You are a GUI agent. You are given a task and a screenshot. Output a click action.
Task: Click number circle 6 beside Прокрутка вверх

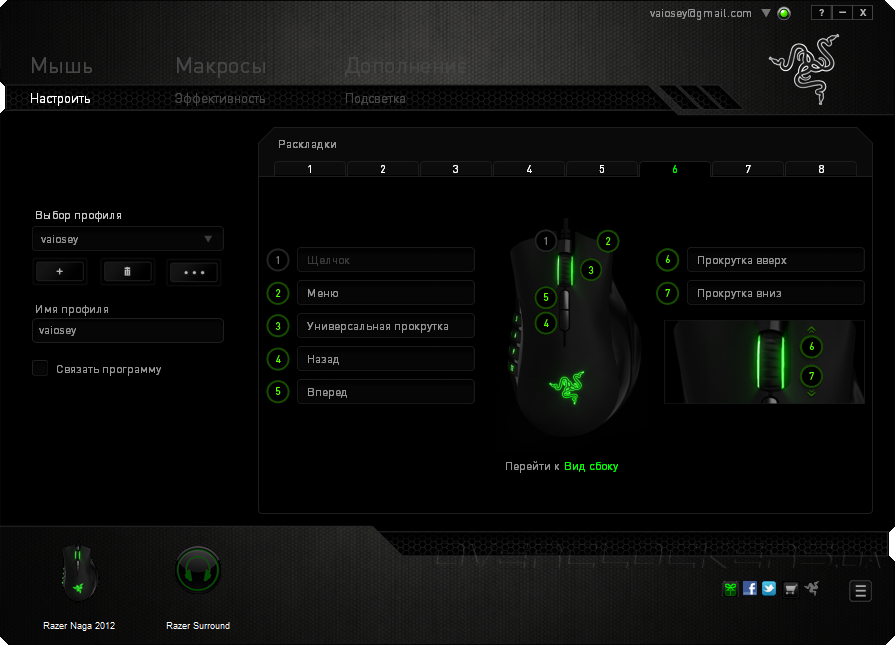667,260
